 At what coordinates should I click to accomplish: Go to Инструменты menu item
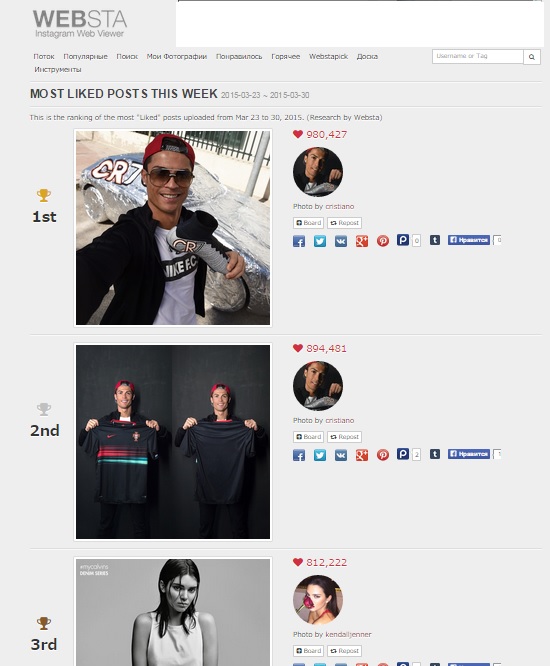pos(58,69)
